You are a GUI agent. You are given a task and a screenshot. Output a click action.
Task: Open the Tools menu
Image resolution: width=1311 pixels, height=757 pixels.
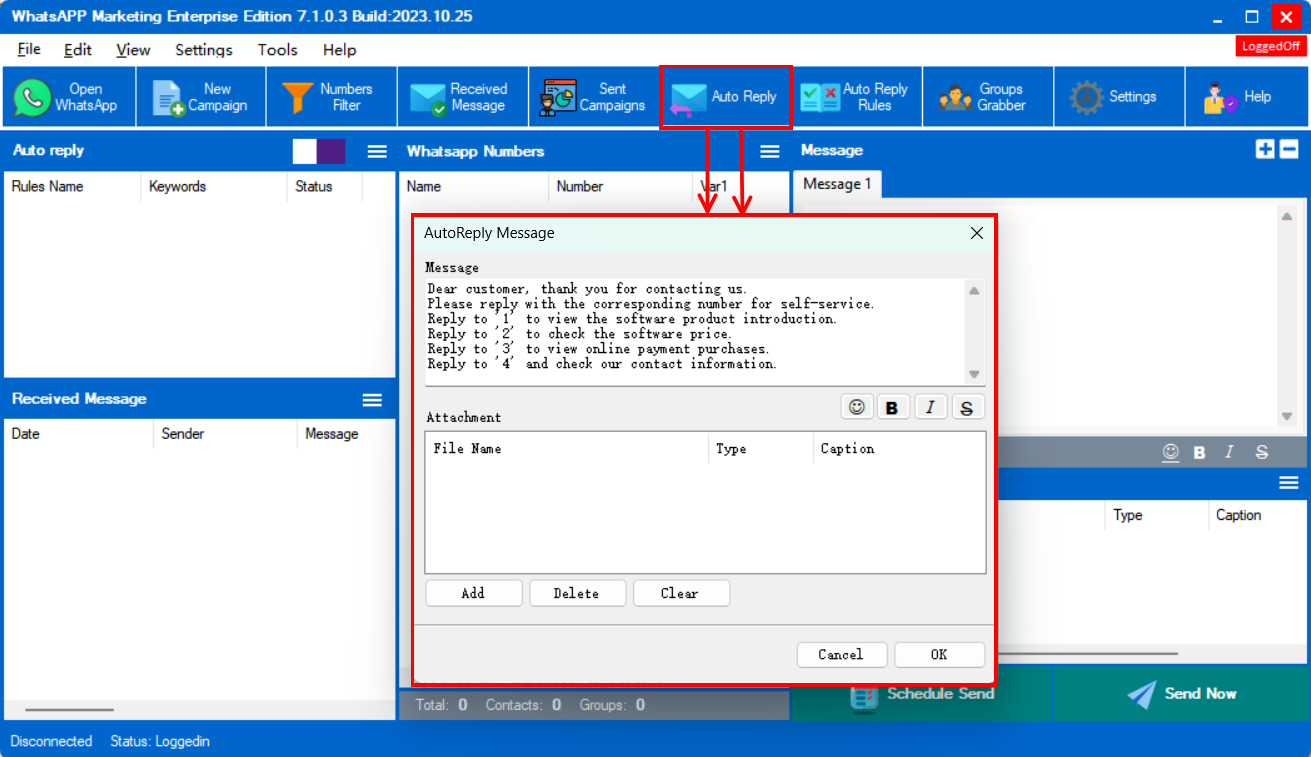pyautogui.click(x=277, y=50)
